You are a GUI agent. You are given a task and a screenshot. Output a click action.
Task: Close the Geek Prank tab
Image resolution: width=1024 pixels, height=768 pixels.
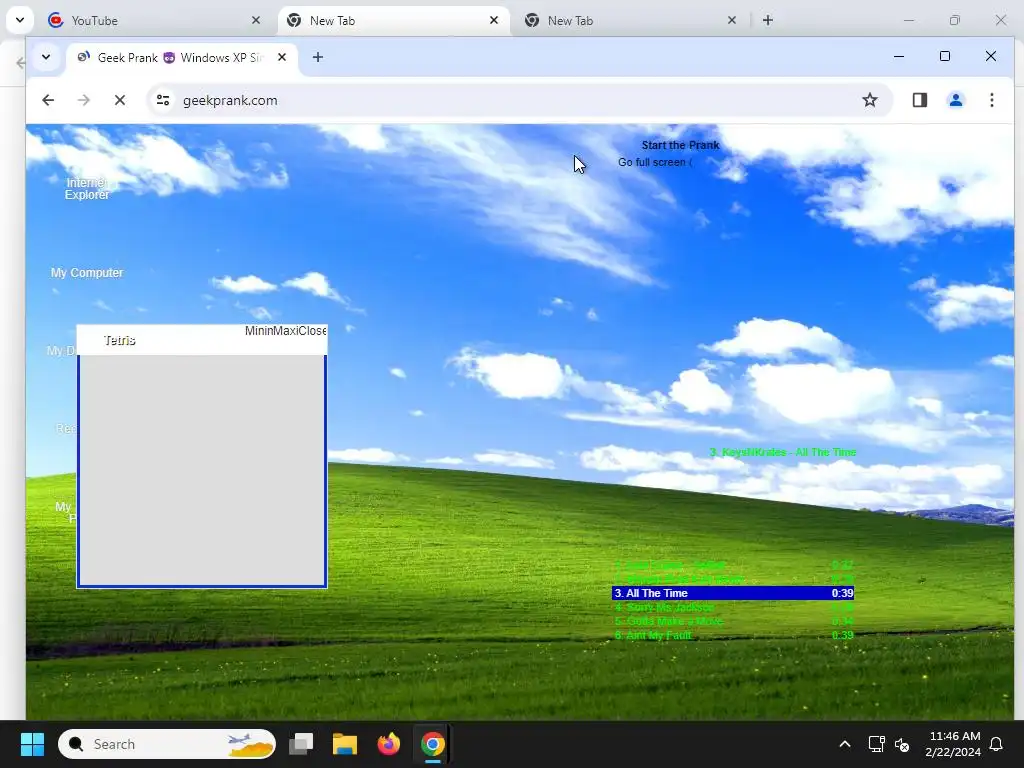281,57
